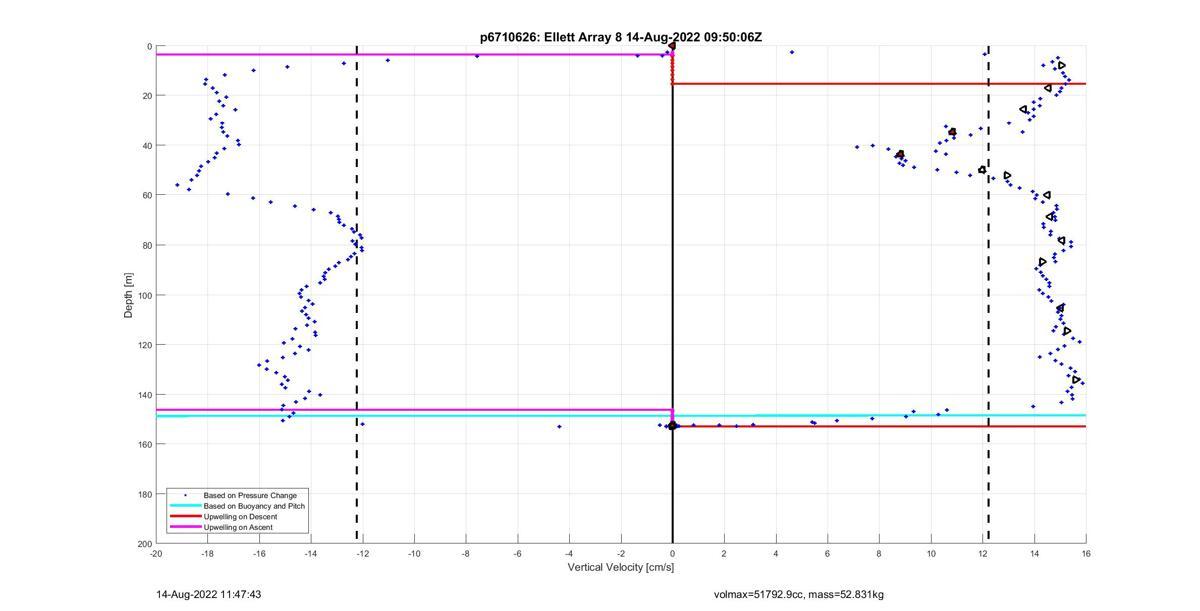Click velocity axis tick label '4'

point(776,553)
